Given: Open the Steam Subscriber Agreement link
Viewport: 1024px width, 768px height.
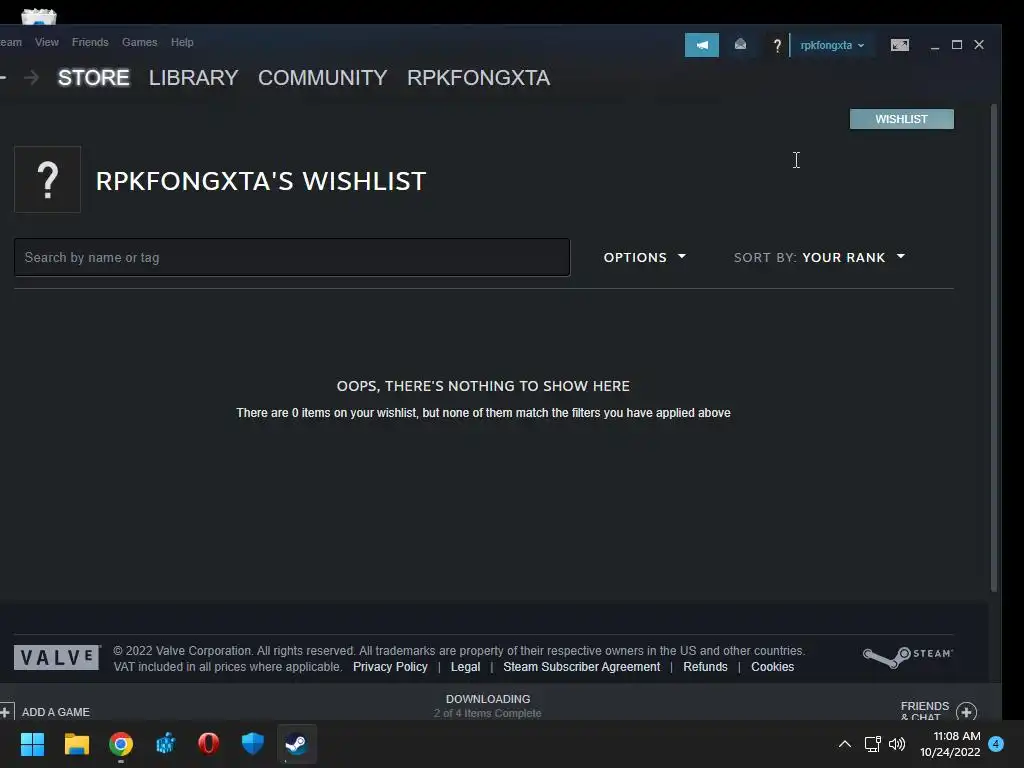Looking at the screenshot, I should point(581,667).
